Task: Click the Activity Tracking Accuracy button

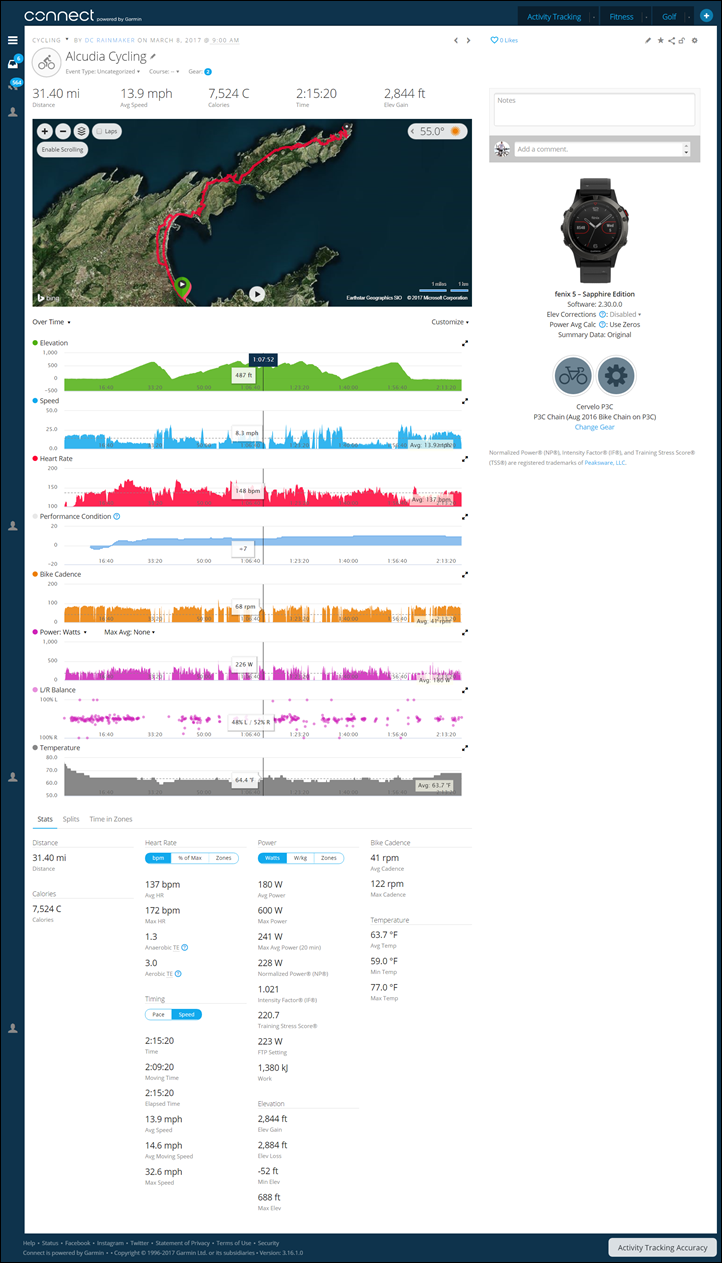Action: pos(662,1247)
